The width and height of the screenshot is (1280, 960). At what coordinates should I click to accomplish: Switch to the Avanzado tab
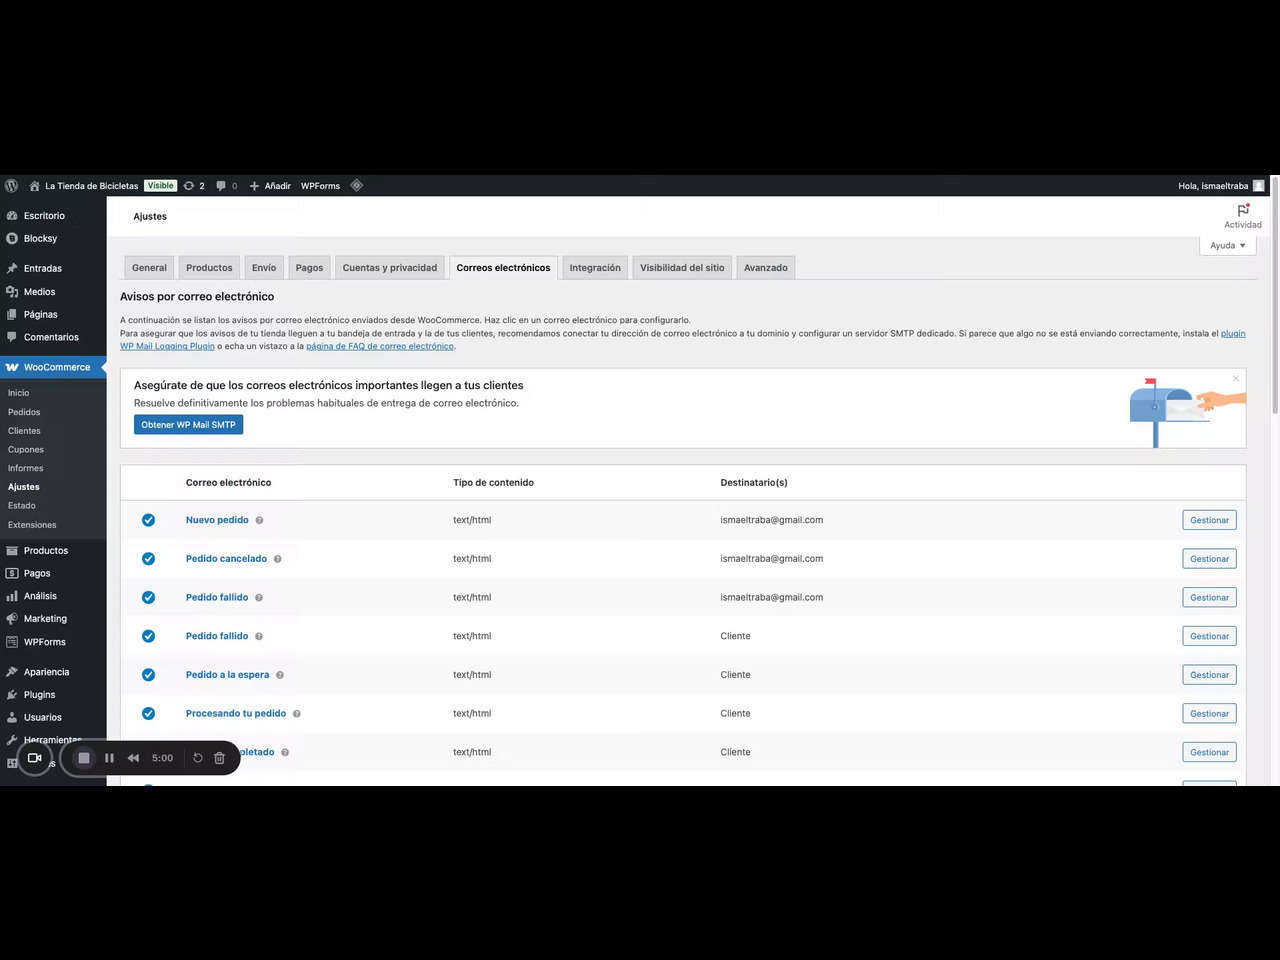coord(766,268)
